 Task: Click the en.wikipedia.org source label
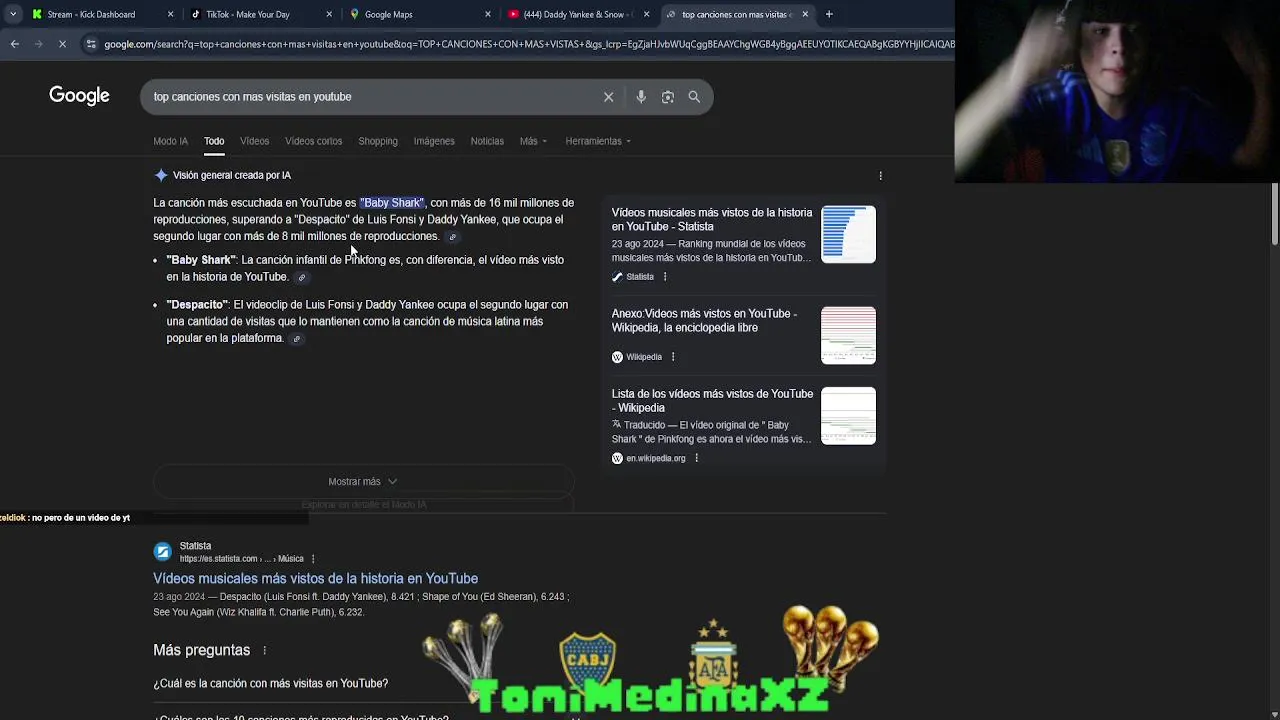click(x=655, y=458)
